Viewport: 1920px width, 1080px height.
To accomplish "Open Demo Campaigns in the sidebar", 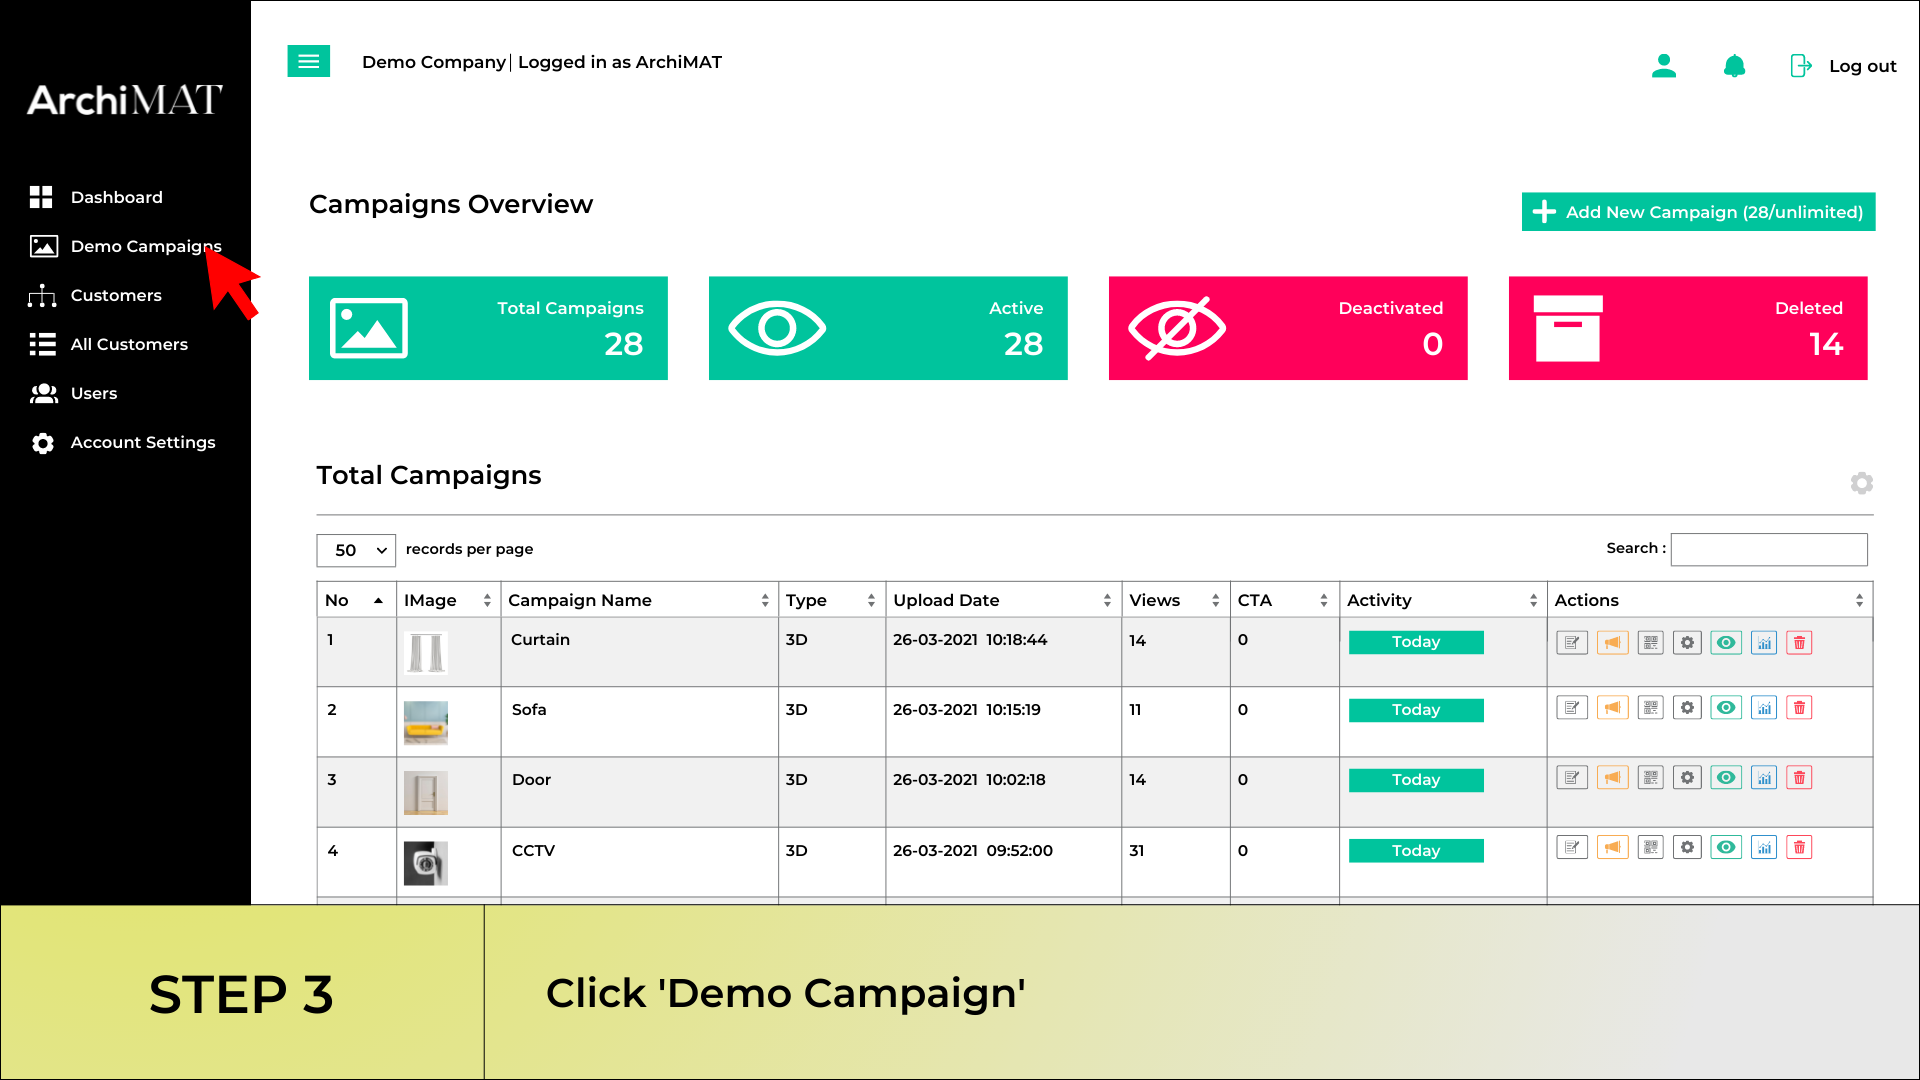I will [145, 246].
